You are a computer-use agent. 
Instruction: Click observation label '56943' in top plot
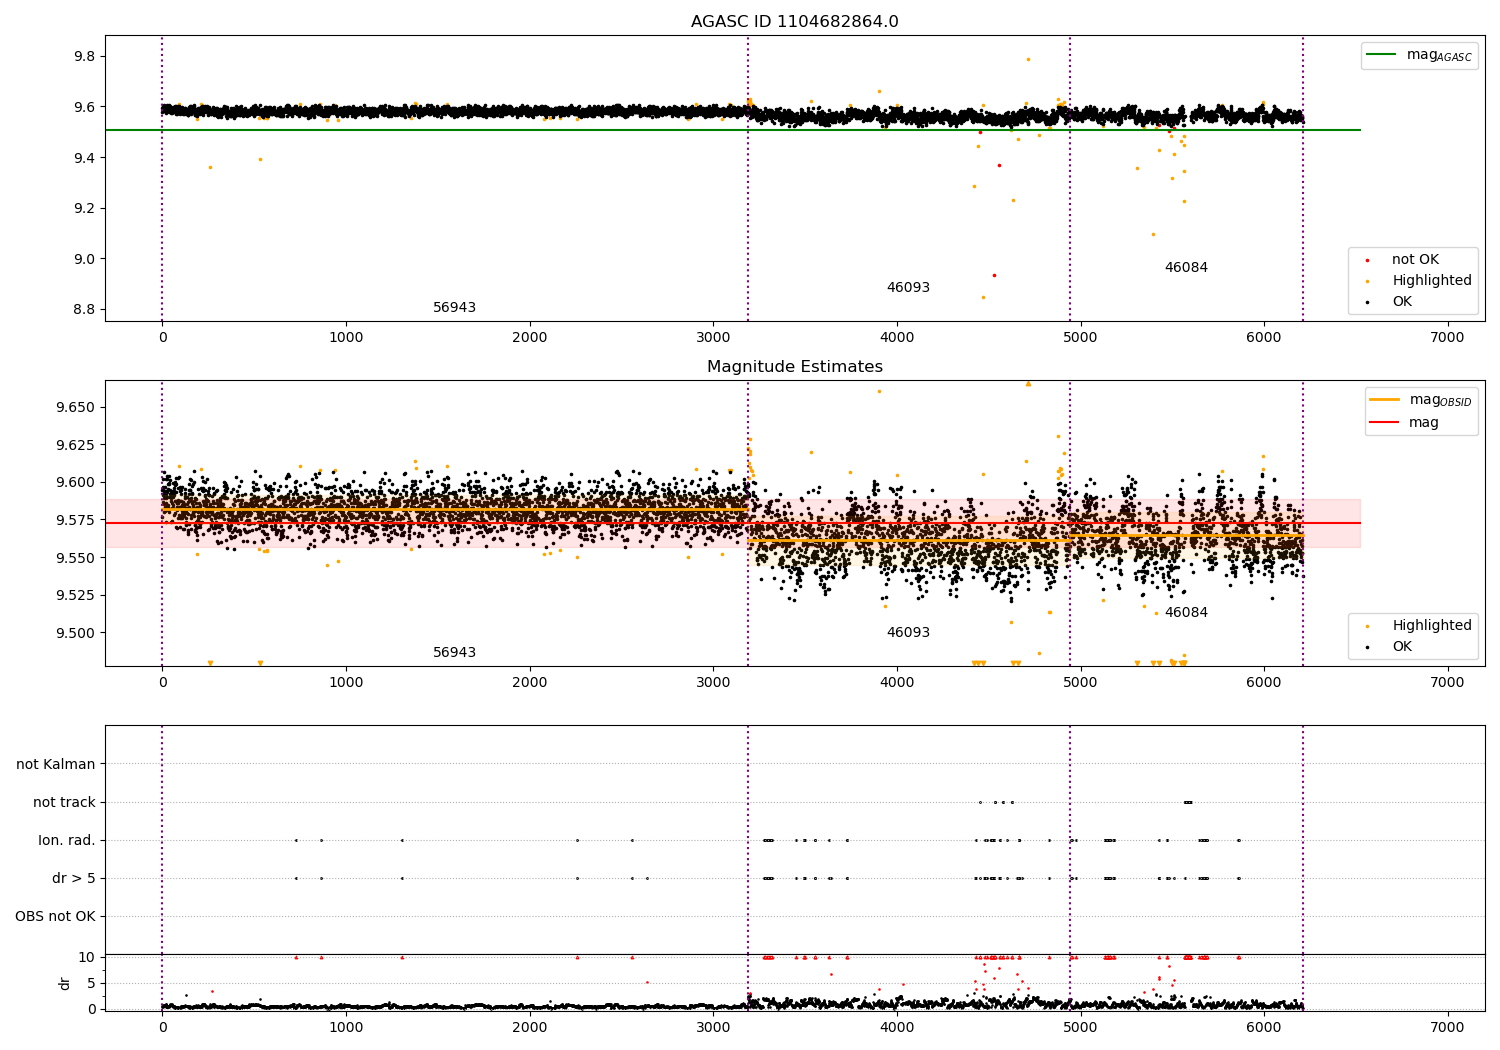[x=454, y=308]
